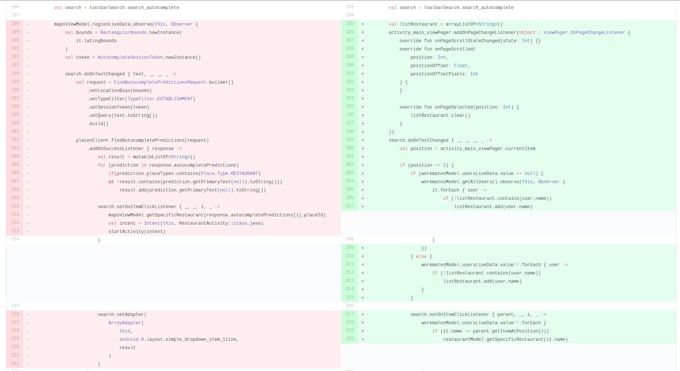Click added line 'if (it.name == parent.getItemAtPosition(i))'
This screenshot has height=371, width=680.
click(x=490, y=331)
